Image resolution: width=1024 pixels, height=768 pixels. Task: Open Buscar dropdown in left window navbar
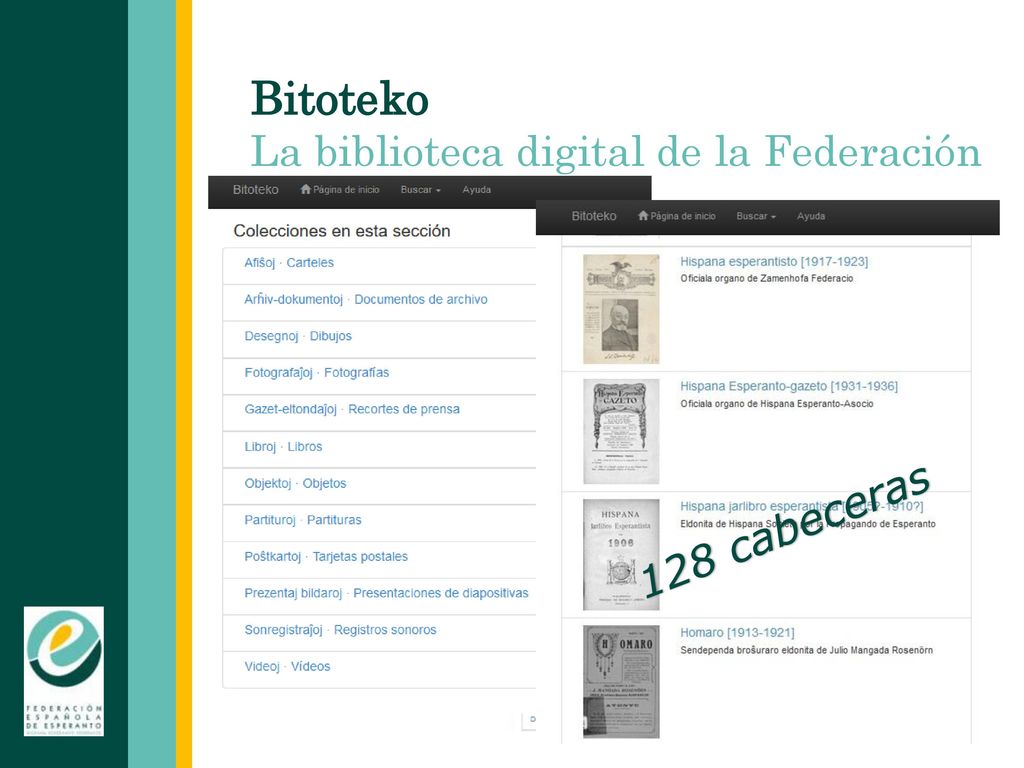421,189
